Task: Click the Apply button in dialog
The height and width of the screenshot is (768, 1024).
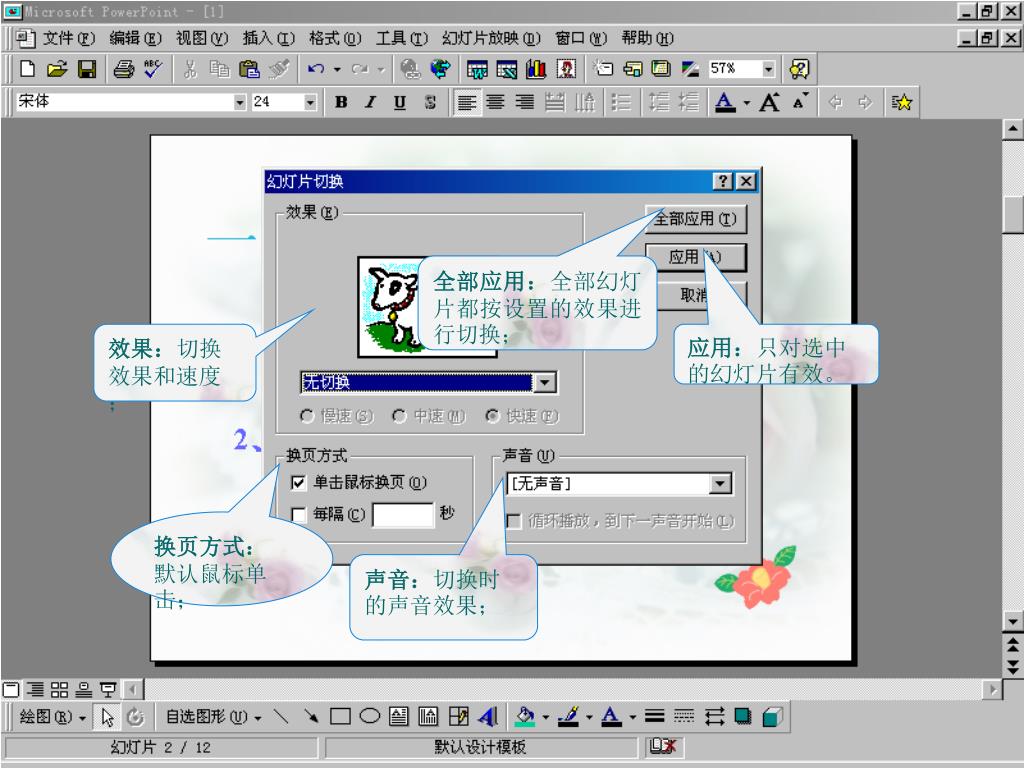Action: 696,257
